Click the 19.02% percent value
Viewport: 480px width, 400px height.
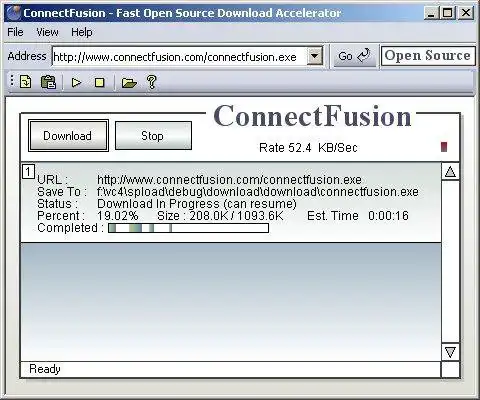pyautogui.click(x=118, y=216)
